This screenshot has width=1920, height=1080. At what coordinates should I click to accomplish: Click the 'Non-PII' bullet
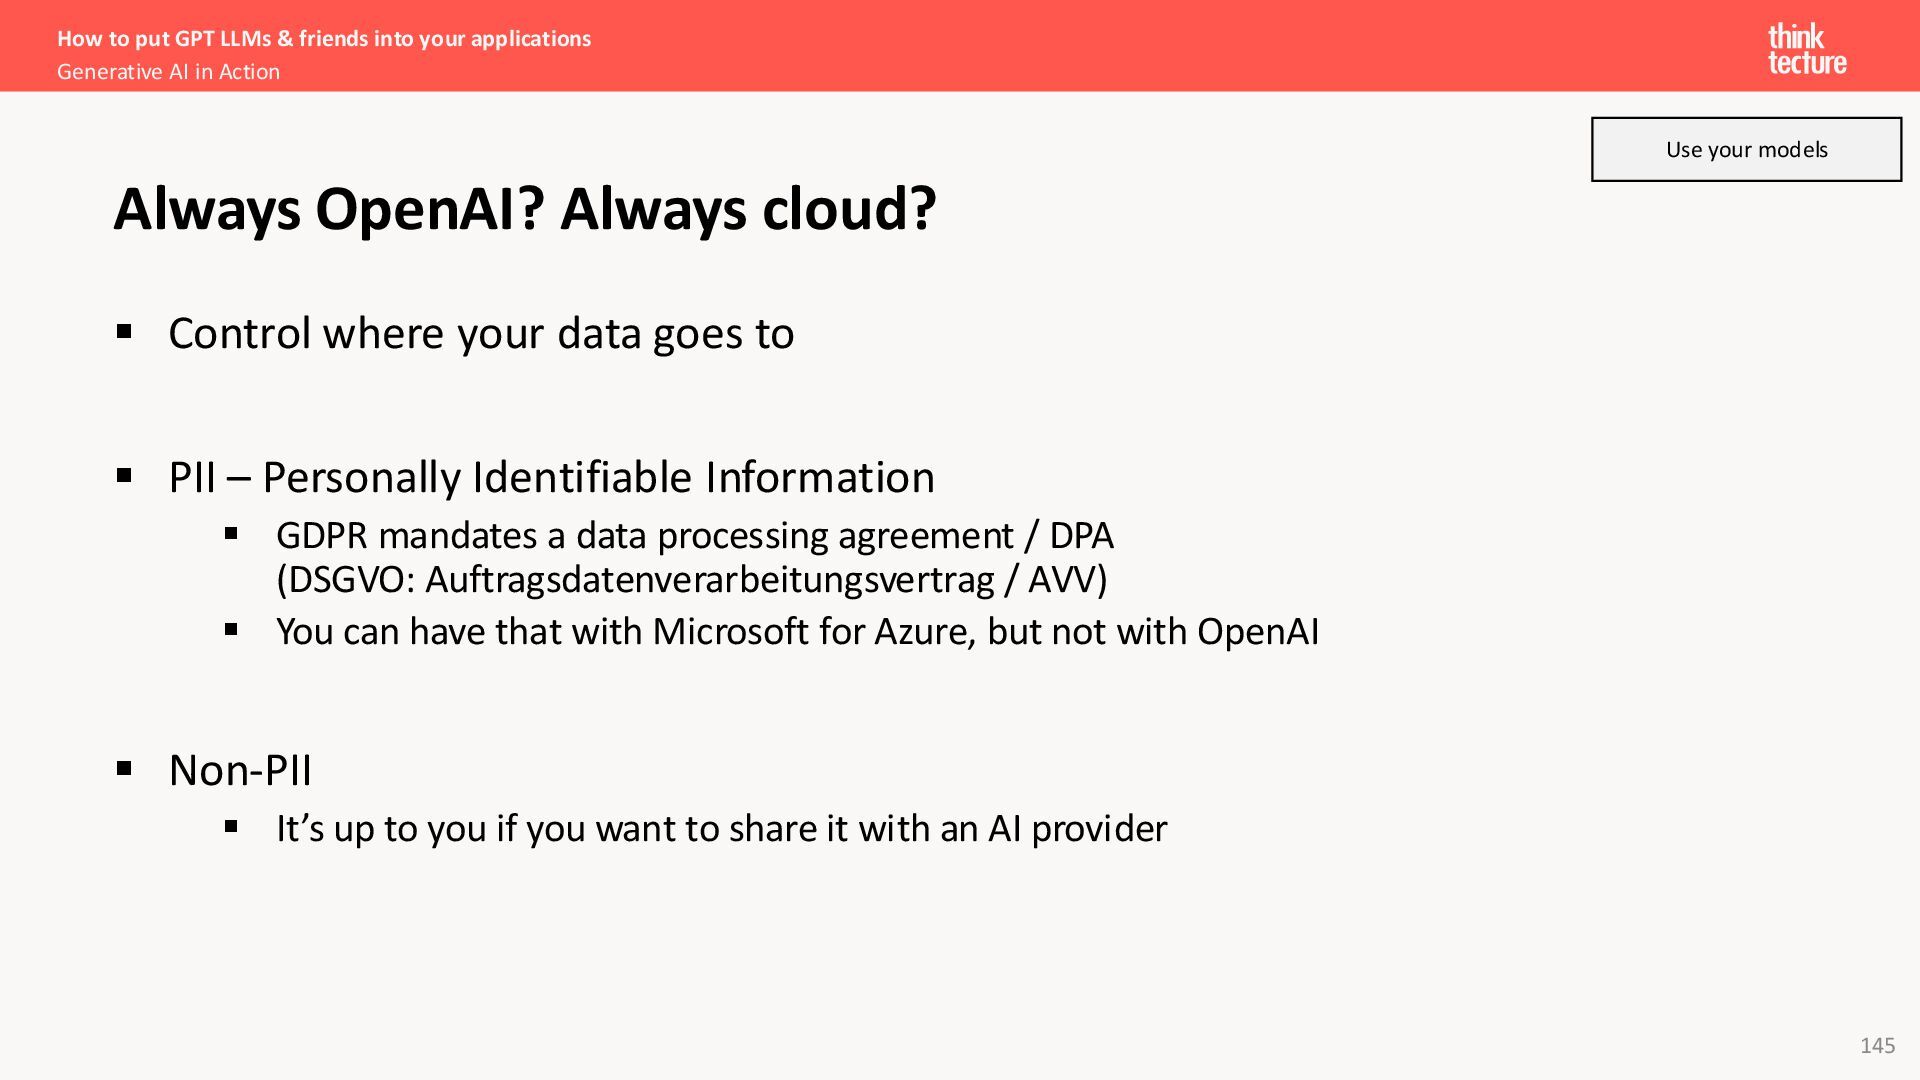click(x=240, y=770)
